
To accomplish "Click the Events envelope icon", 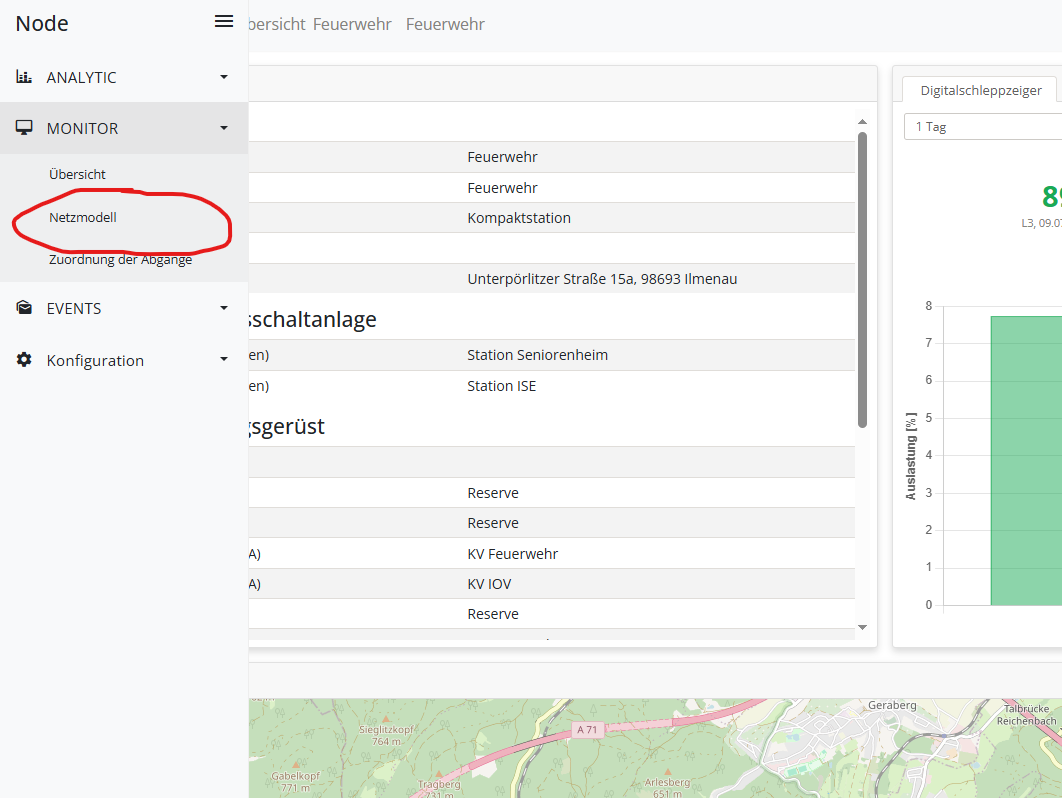I will (24, 308).
